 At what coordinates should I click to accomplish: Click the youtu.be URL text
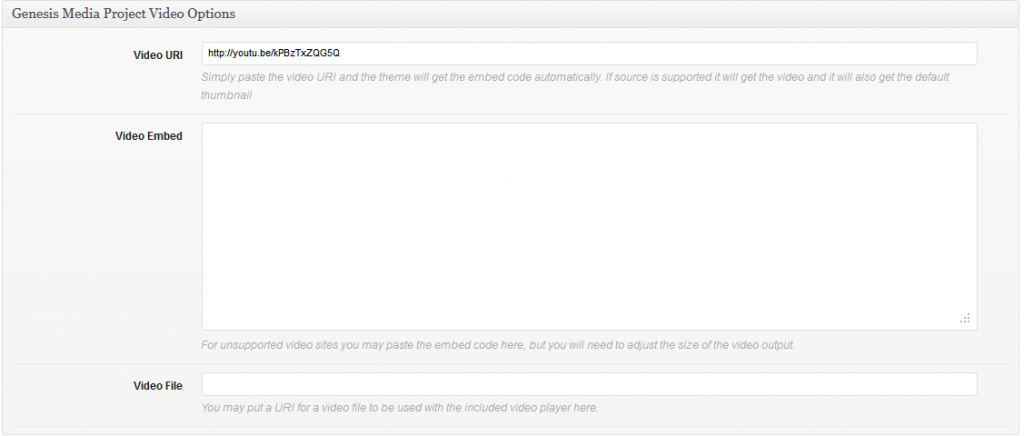coord(274,53)
